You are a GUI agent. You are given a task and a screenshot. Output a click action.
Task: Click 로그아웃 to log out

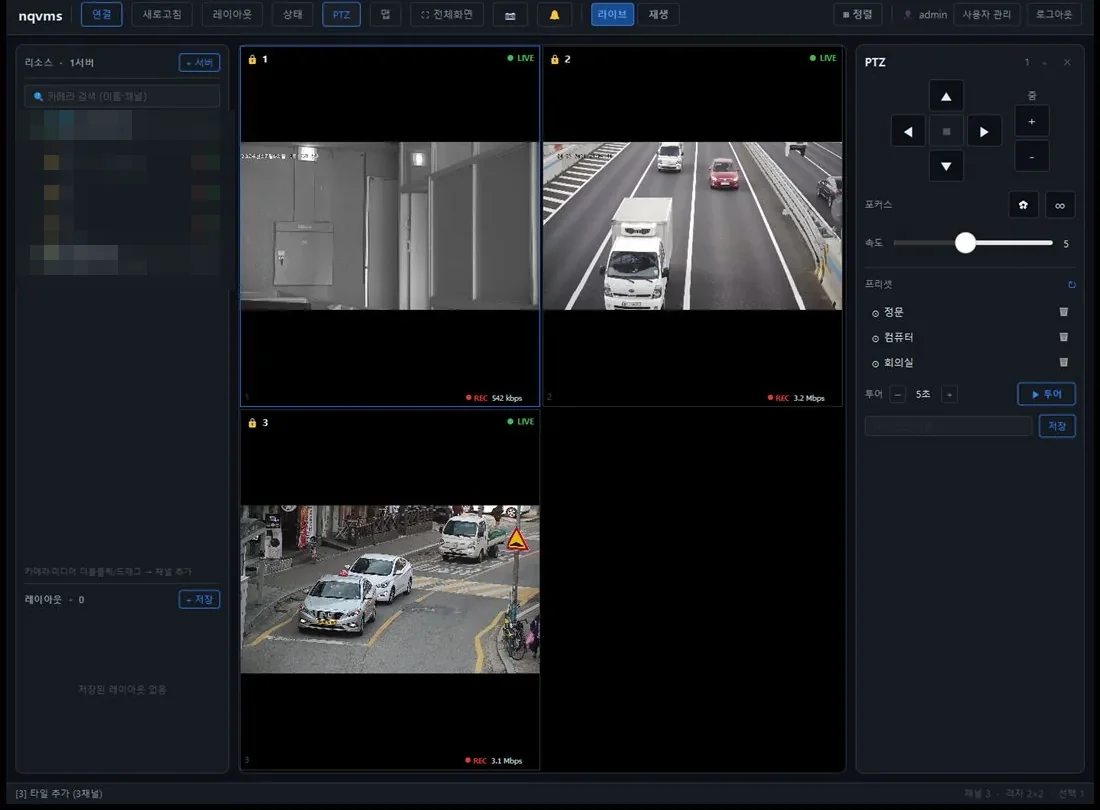point(1054,15)
